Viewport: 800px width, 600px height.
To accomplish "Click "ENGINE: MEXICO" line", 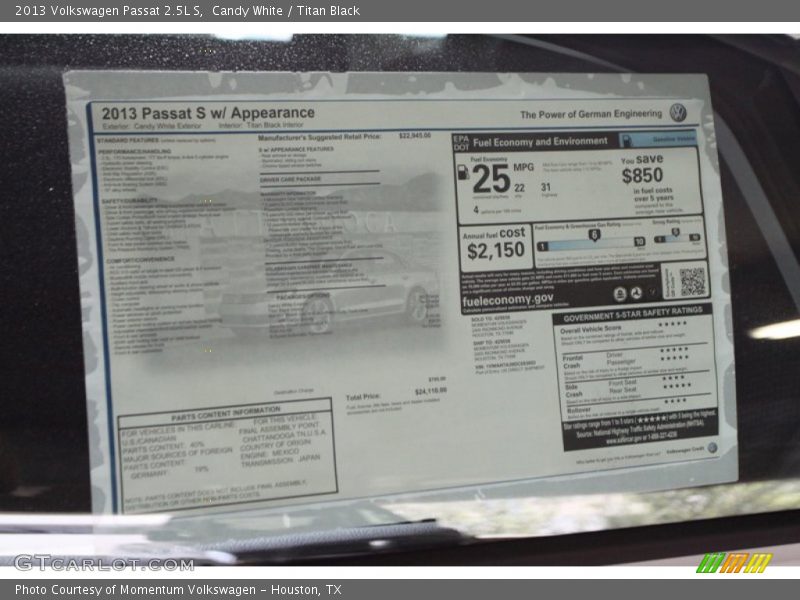I will 270,453.
